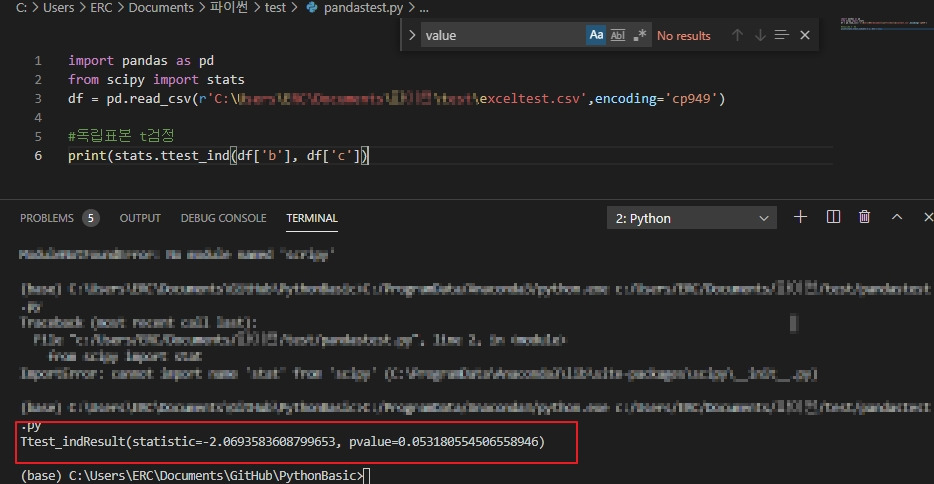The width and height of the screenshot is (934, 484).
Task: Open the '2: Python' terminal selector dropdown
Action: 692,218
